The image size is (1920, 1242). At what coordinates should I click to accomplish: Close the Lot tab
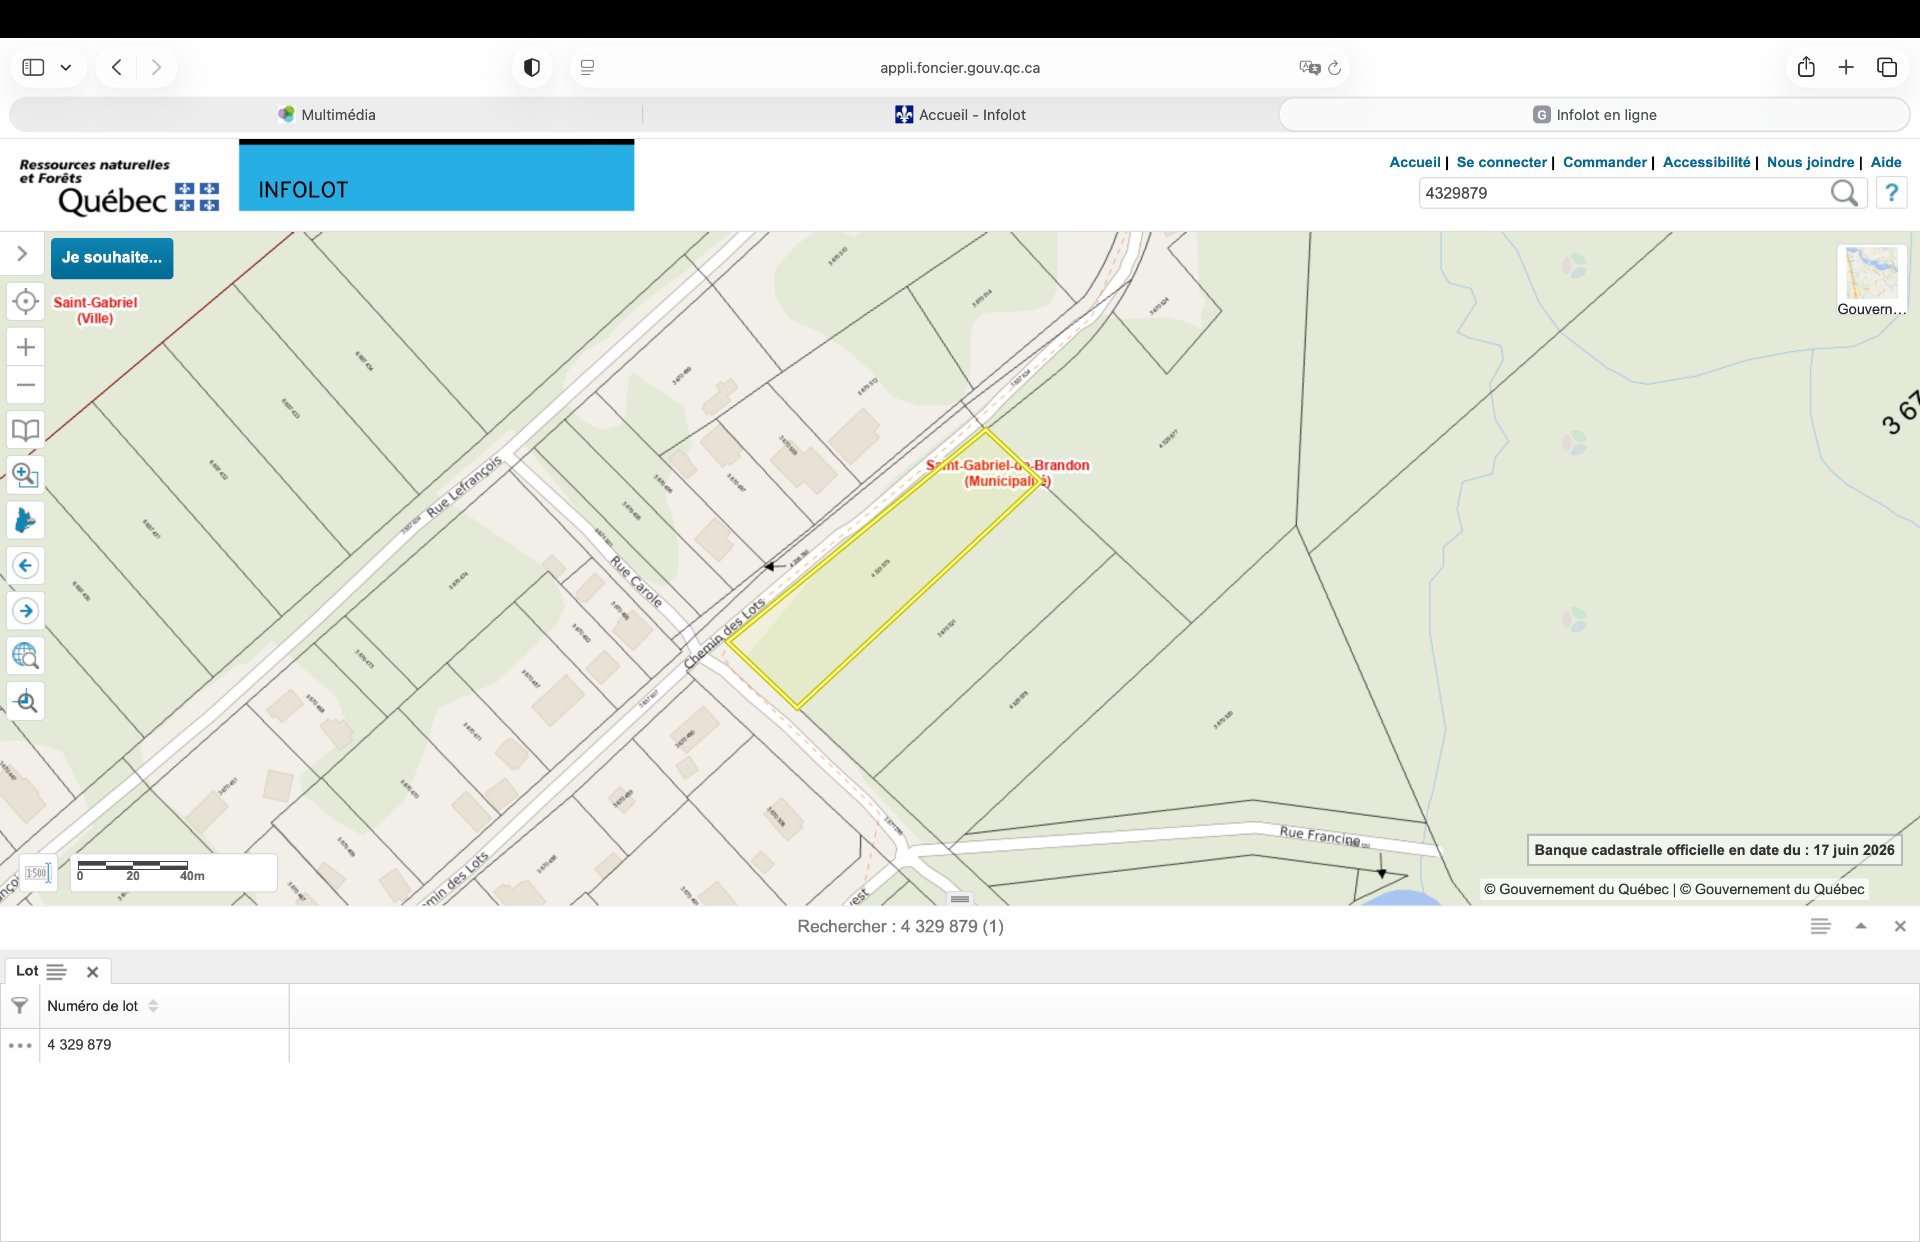[x=92, y=972]
